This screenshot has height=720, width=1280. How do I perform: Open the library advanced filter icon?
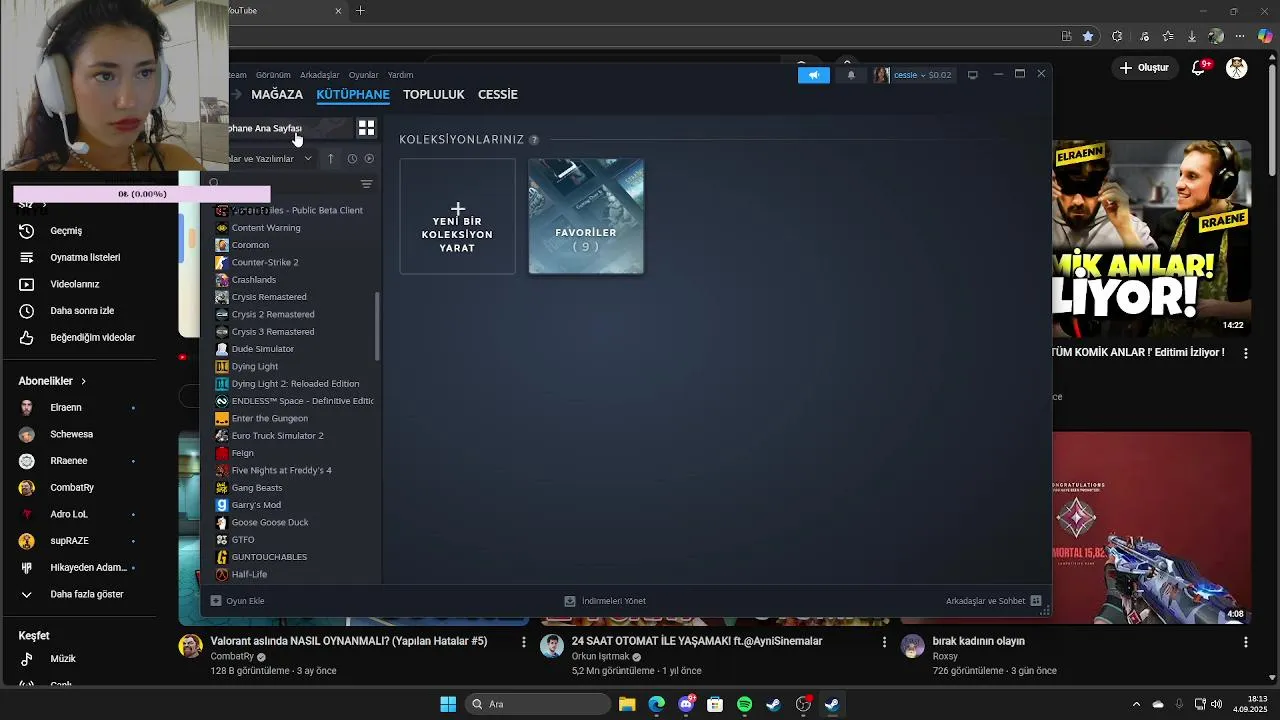click(366, 184)
